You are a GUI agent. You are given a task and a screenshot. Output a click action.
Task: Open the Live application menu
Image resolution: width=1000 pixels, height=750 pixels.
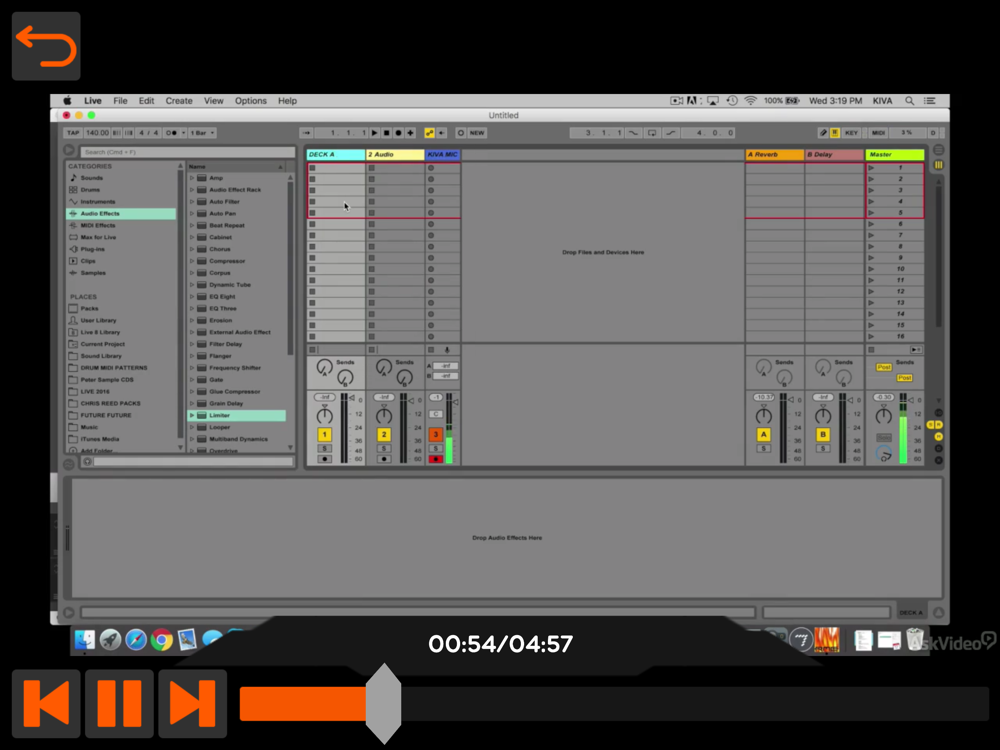tap(92, 101)
